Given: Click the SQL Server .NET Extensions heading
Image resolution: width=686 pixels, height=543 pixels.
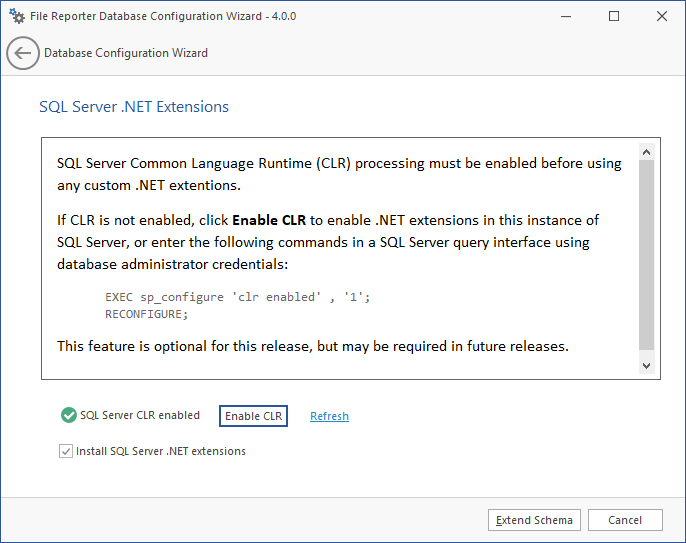Looking at the screenshot, I should click(134, 106).
